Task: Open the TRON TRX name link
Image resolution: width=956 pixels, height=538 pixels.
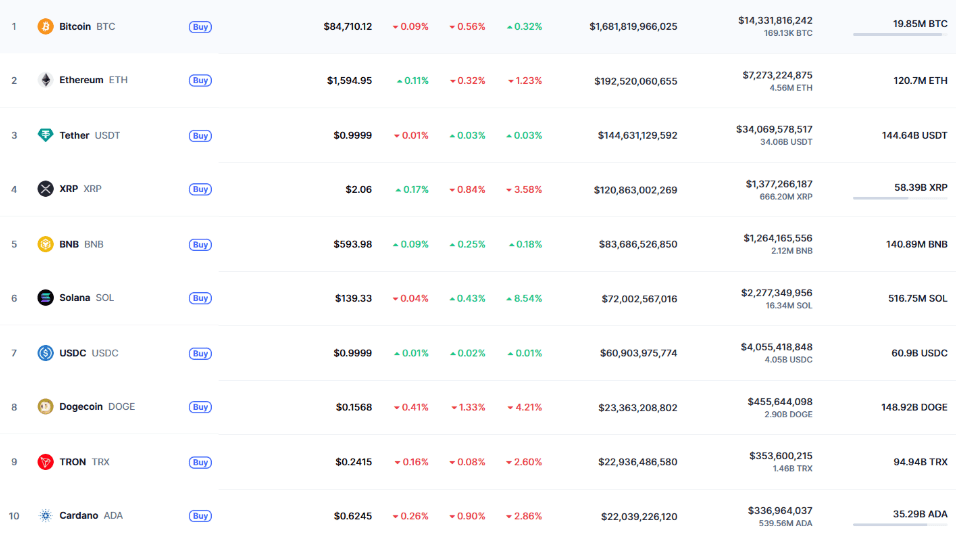Action: [x=84, y=462]
